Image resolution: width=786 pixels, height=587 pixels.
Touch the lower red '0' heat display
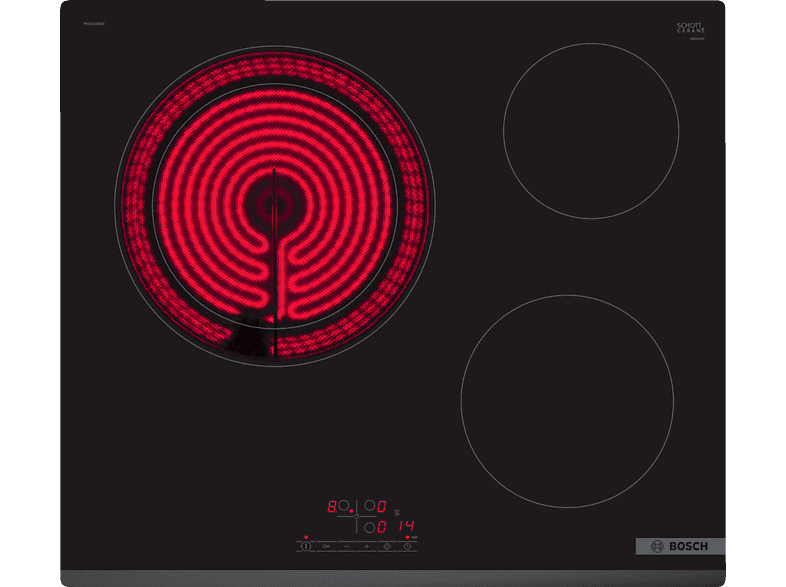381,527
